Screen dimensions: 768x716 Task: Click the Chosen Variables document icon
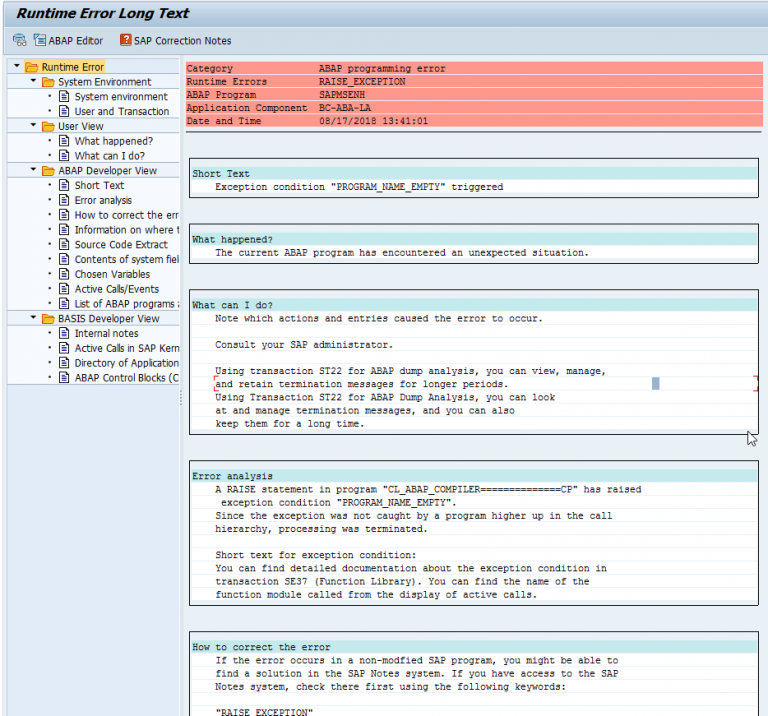point(64,274)
